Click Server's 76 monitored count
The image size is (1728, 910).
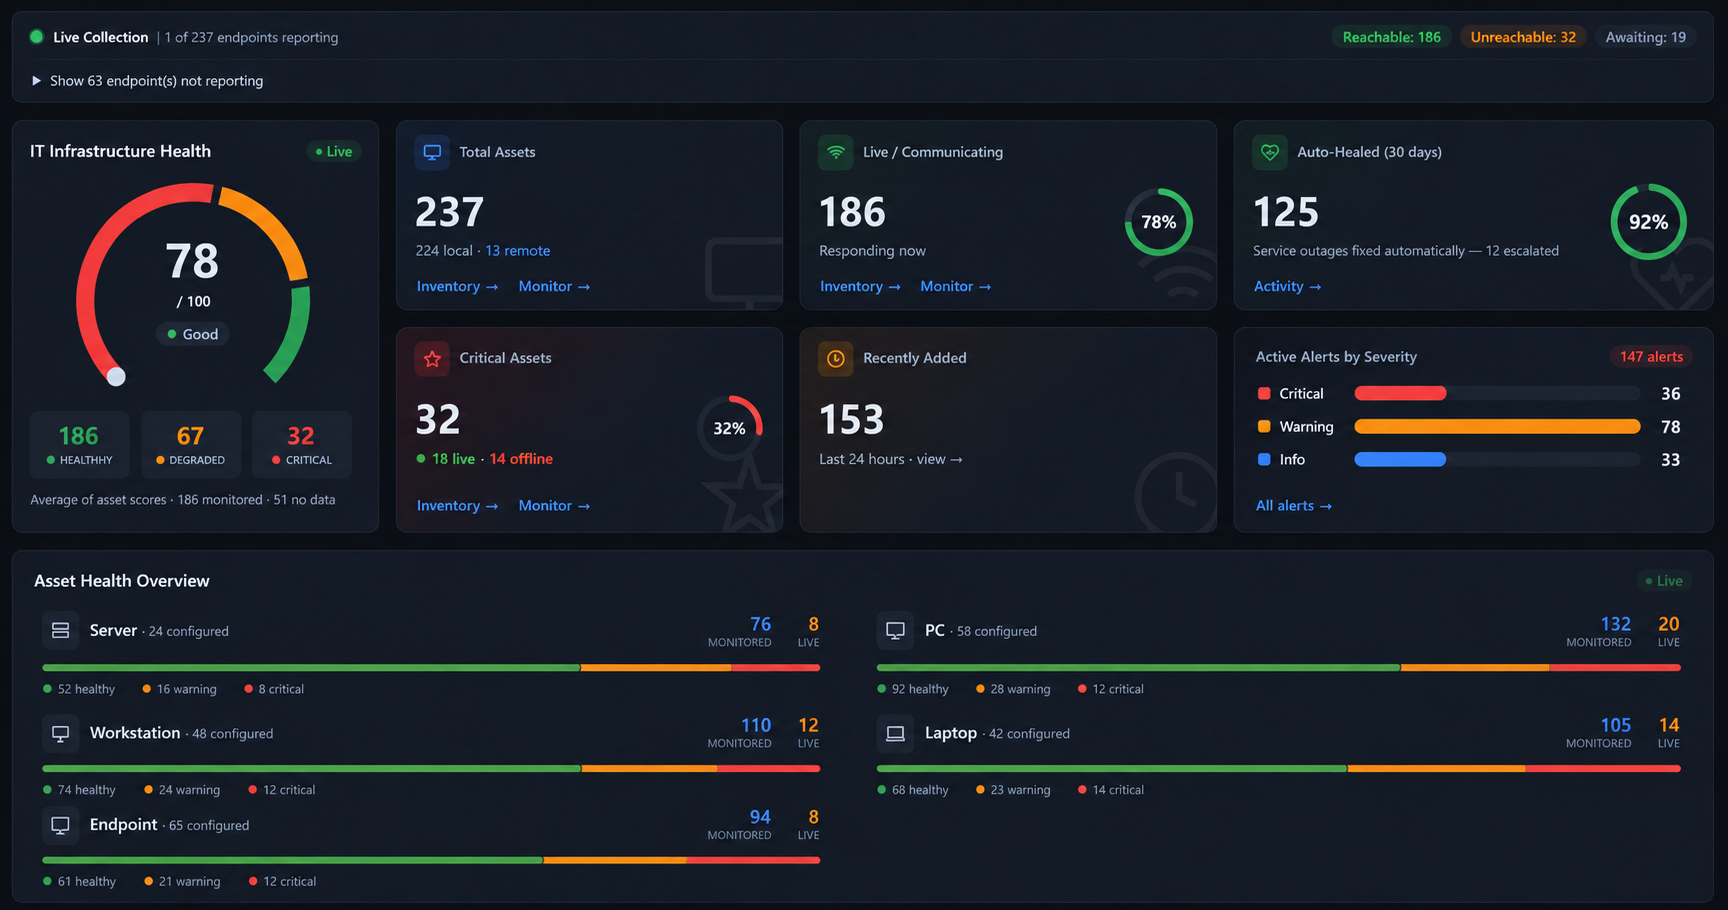pyautogui.click(x=760, y=624)
